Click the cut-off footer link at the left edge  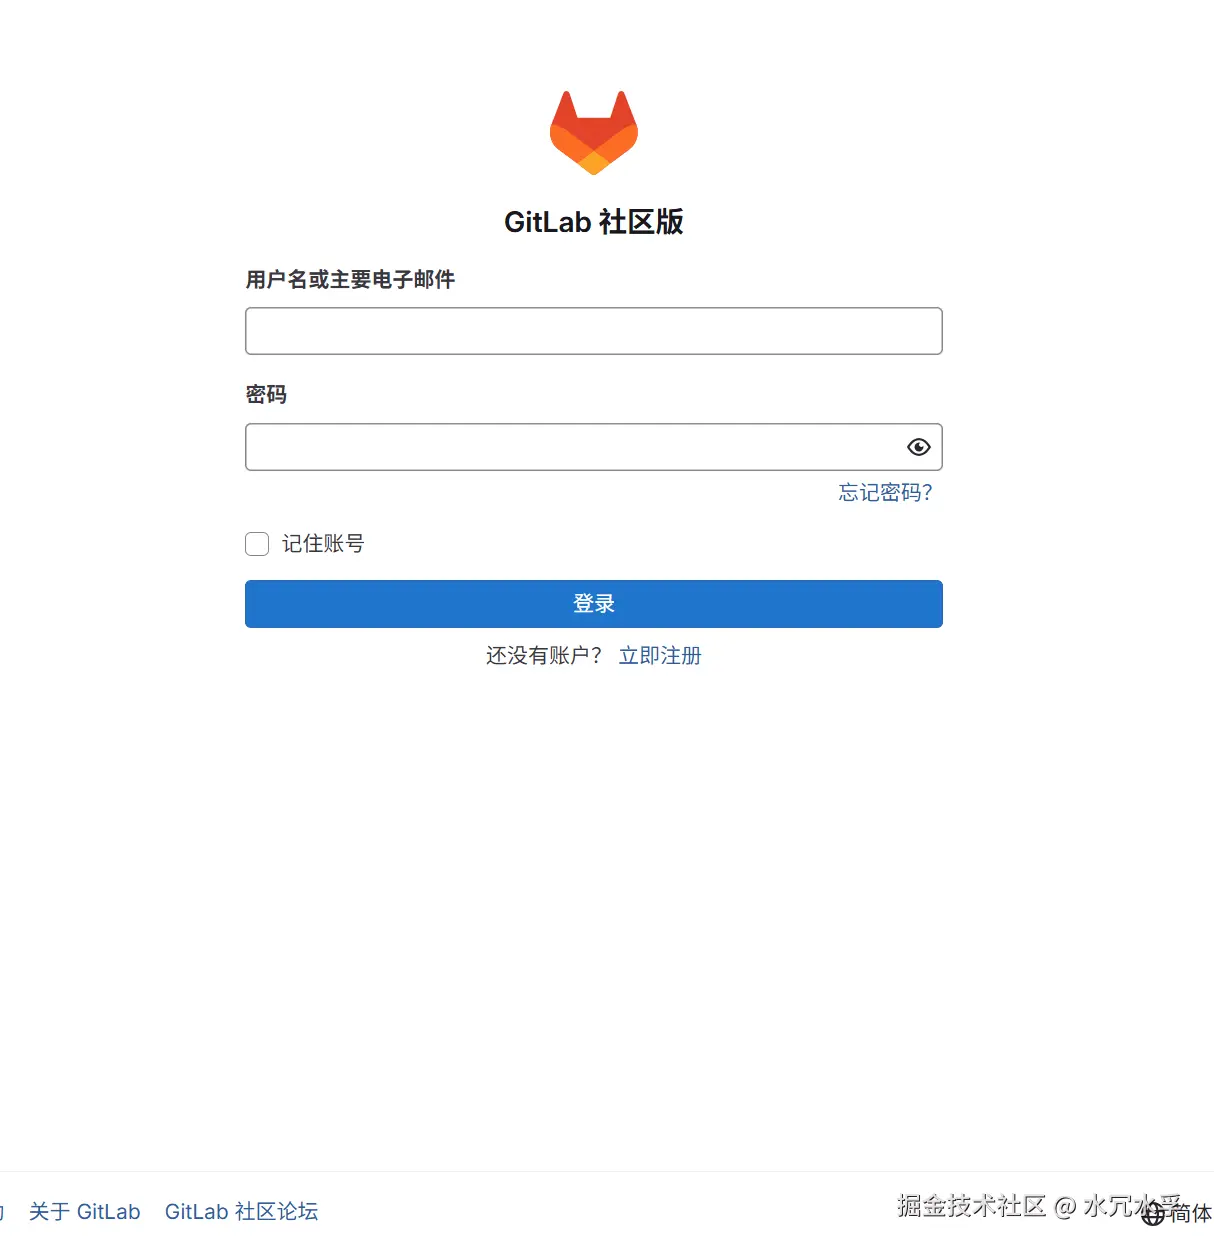click(2, 1212)
